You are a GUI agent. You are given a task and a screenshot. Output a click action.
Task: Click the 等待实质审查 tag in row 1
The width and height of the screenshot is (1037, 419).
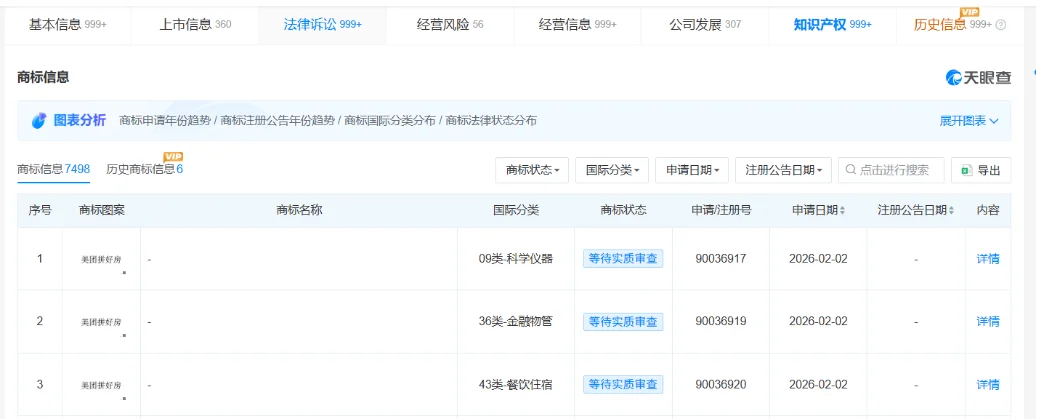click(x=623, y=259)
